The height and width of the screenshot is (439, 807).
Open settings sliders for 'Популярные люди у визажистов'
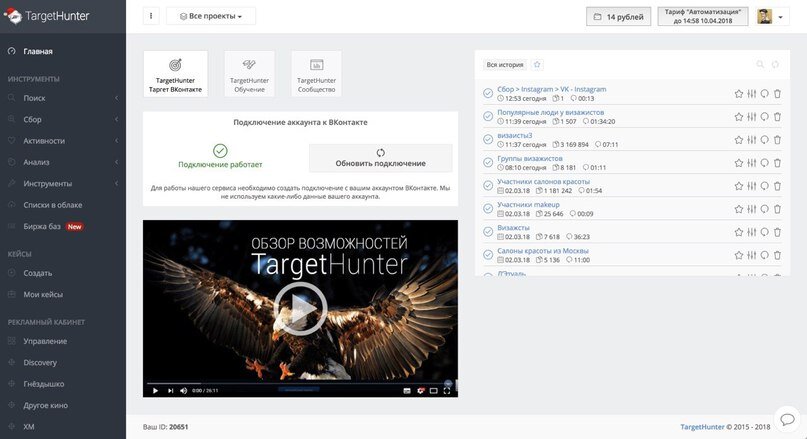click(752, 117)
